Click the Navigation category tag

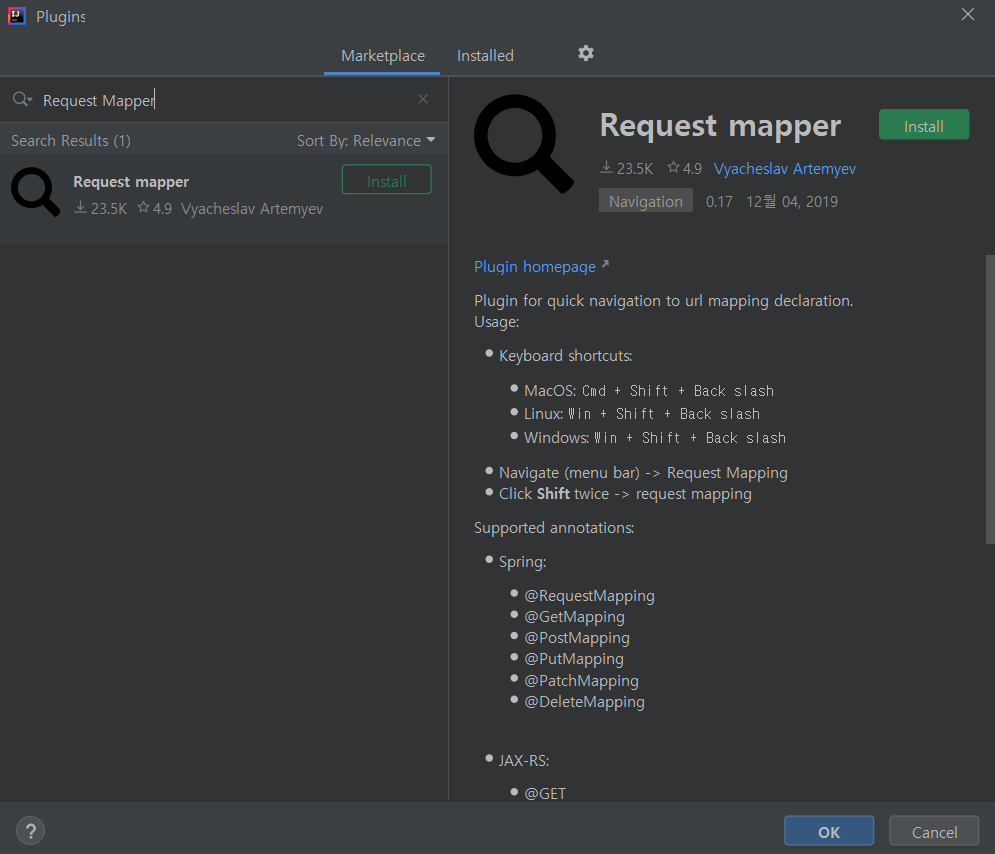645,201
